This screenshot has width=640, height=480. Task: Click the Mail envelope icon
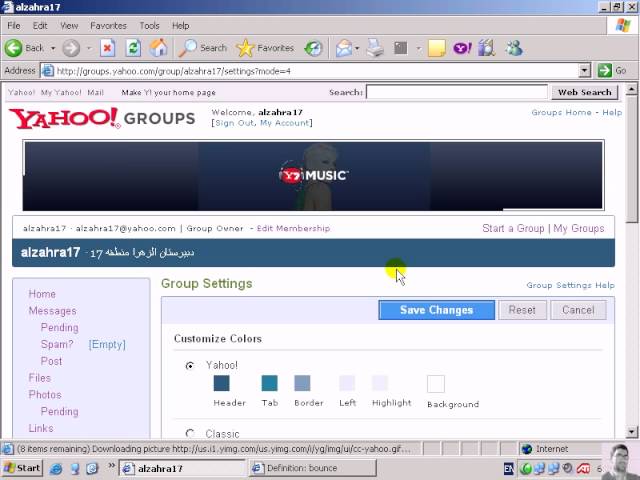(x=344, y=48)
